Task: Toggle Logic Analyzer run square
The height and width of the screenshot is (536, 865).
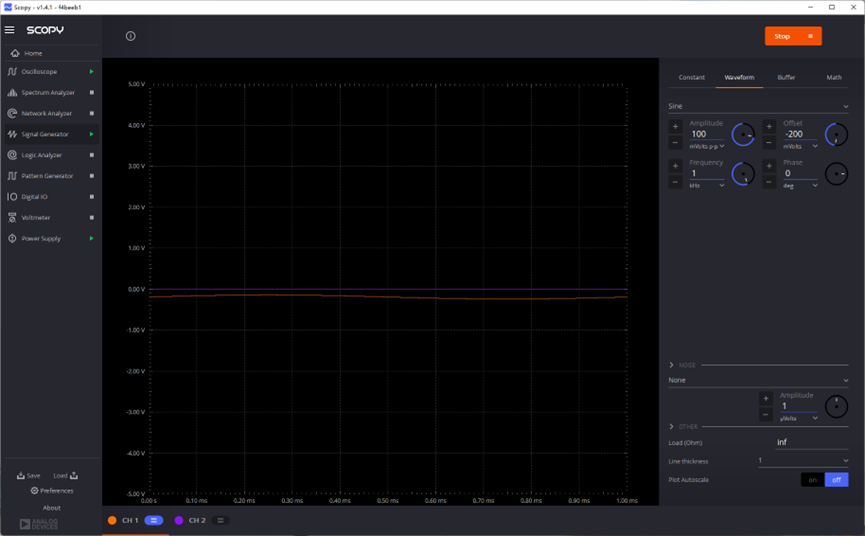Action: 92,155
